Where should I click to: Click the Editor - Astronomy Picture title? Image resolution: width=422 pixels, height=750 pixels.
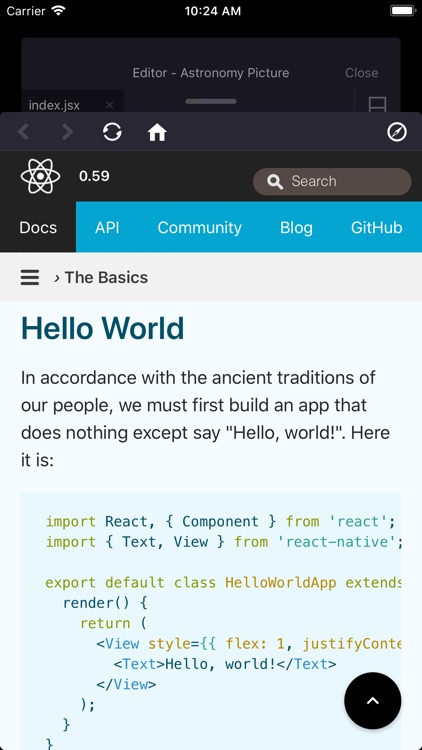[x=211, y=73]
